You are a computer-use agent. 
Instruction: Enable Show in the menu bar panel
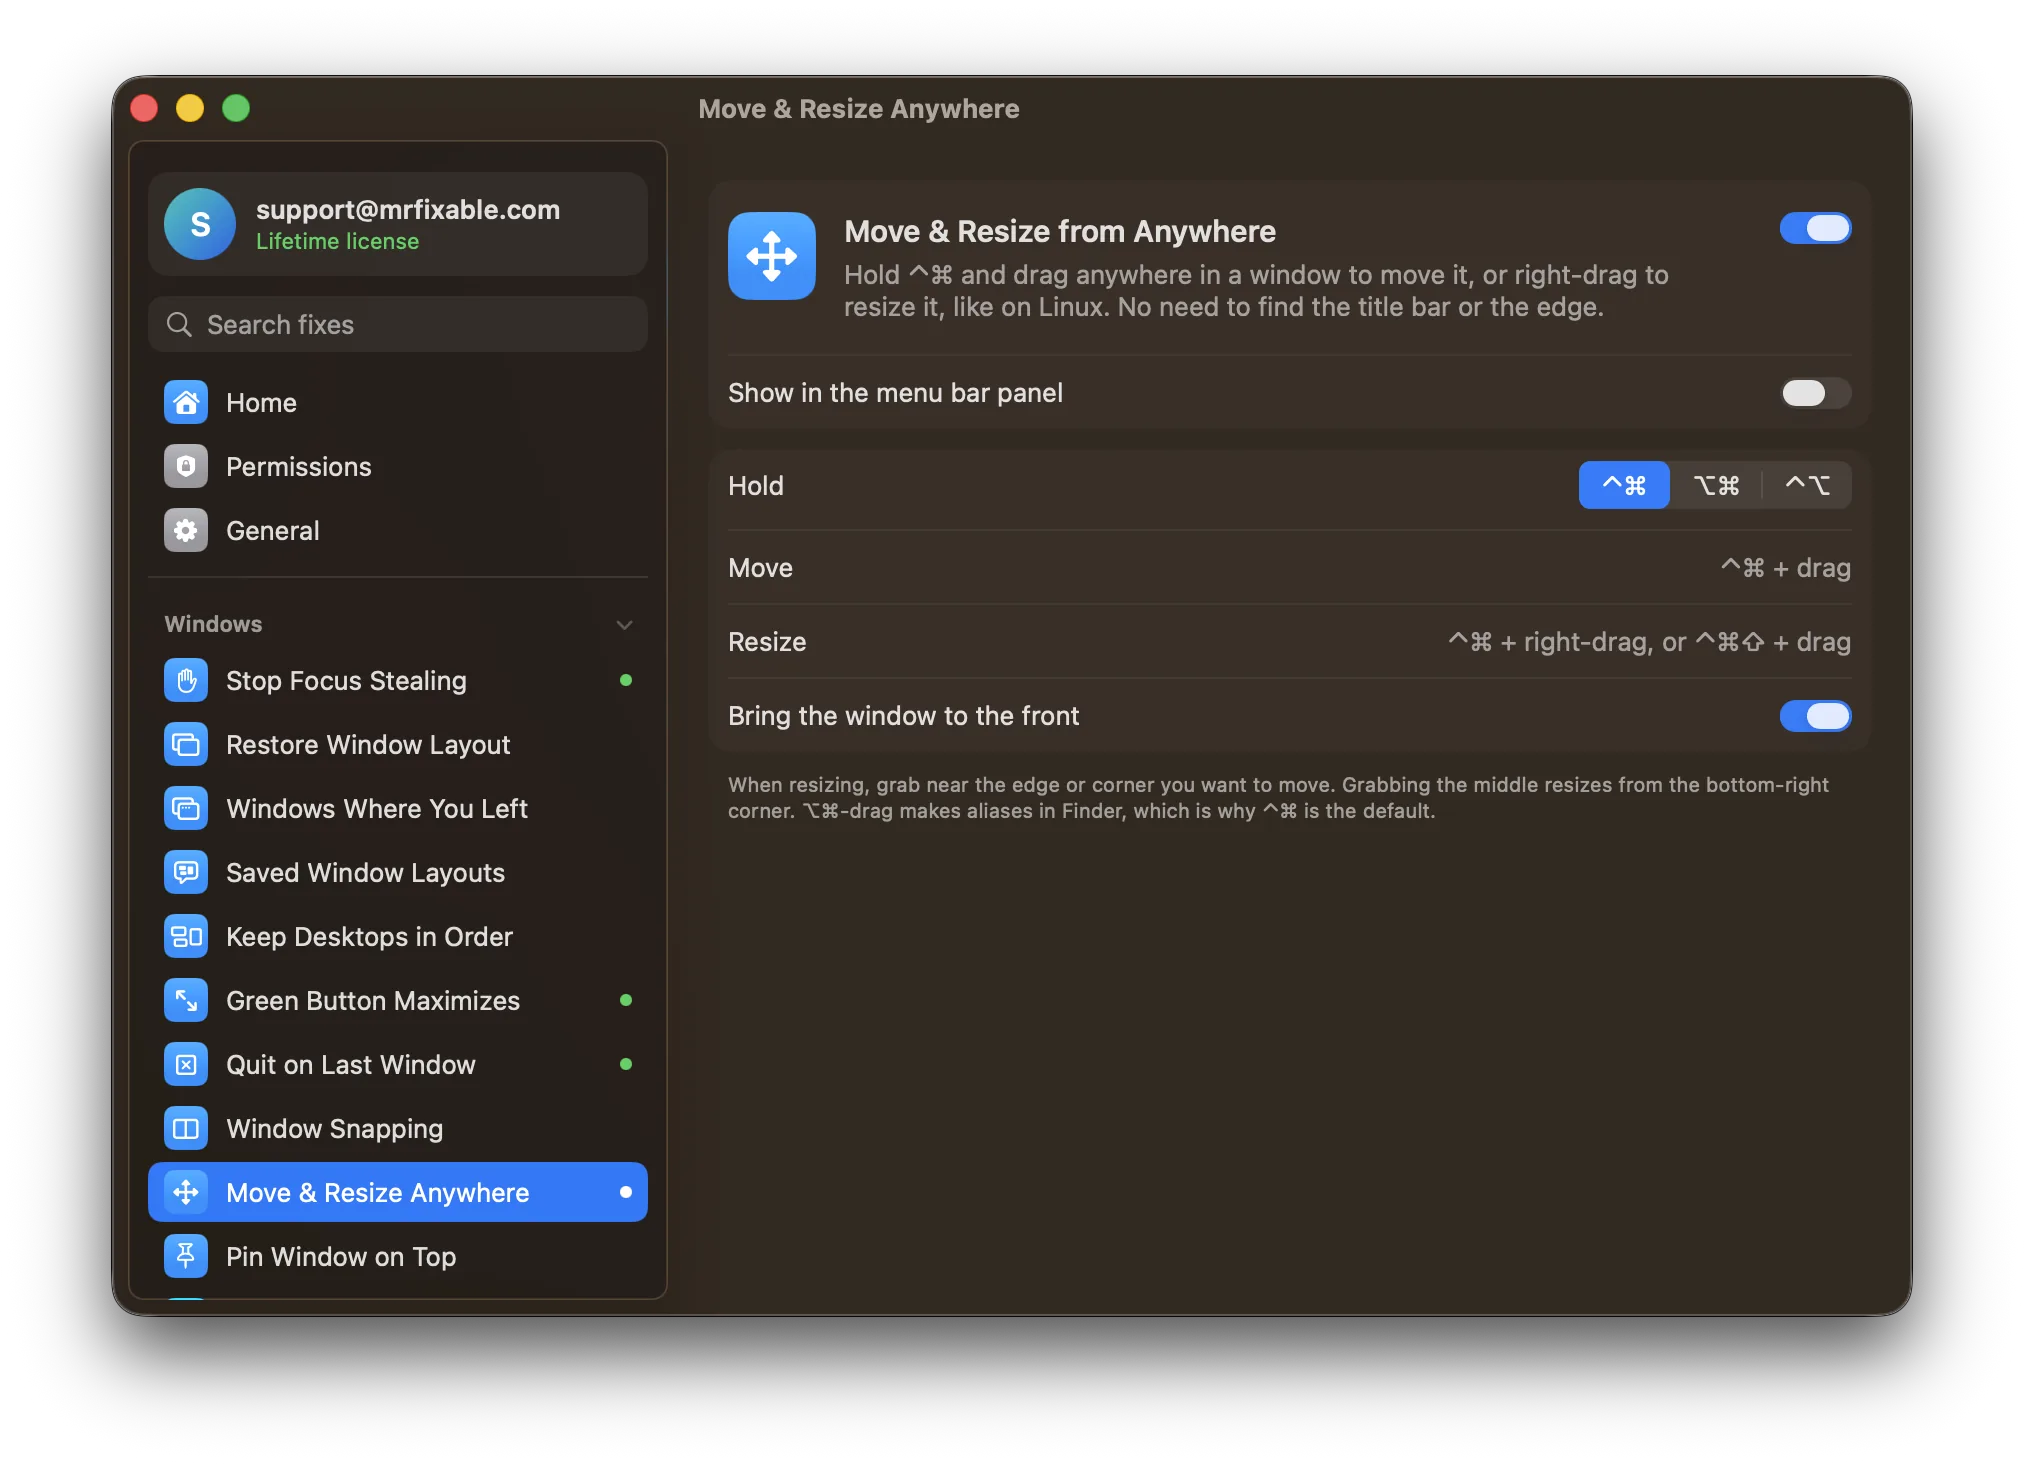pos(1815,393)
